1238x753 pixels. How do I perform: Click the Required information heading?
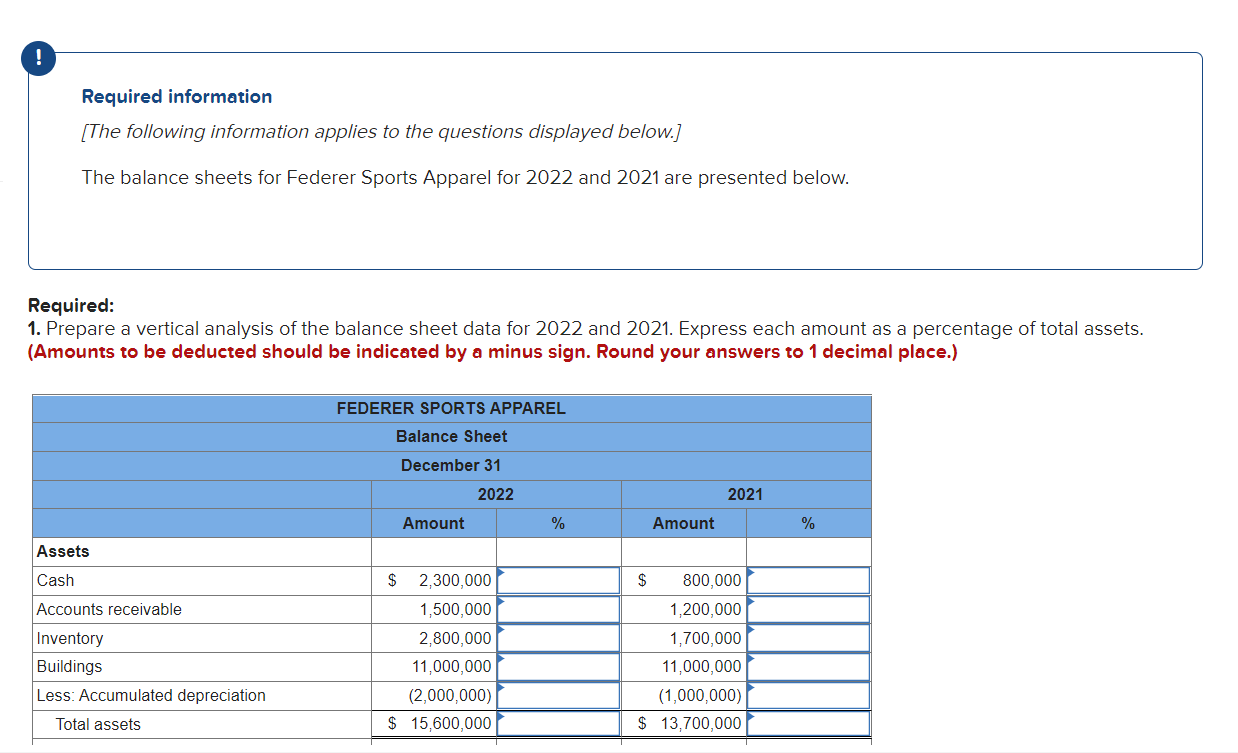(x=177, y=96)
